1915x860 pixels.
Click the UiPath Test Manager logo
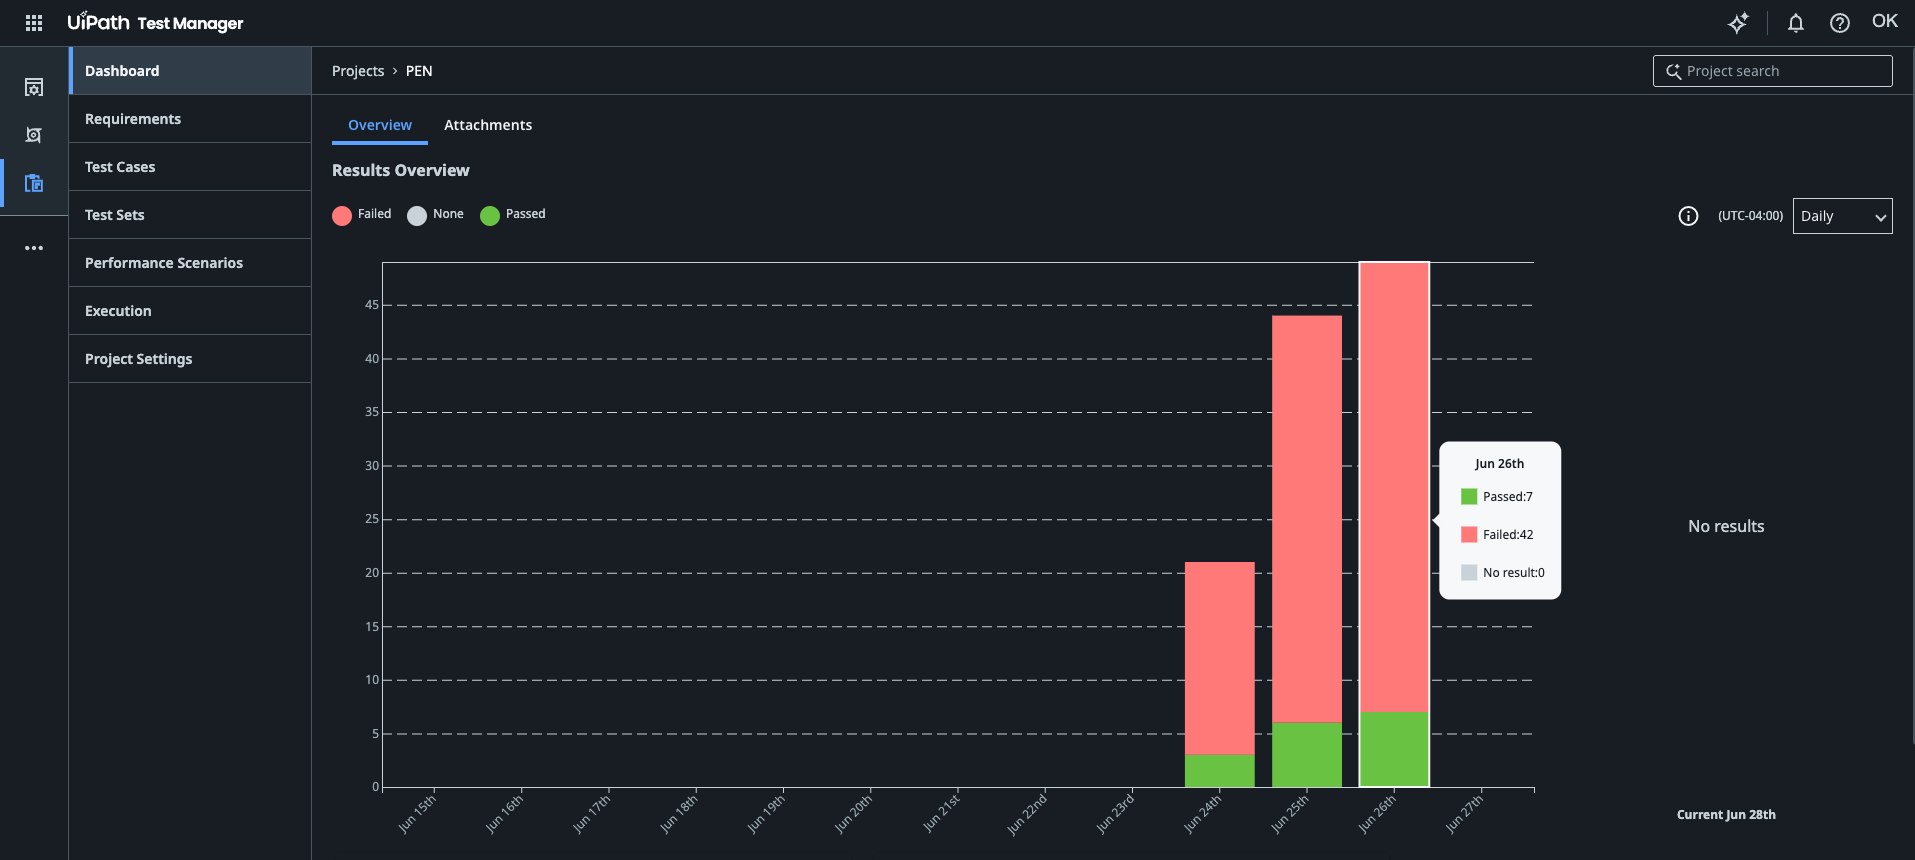coord(155,22)
